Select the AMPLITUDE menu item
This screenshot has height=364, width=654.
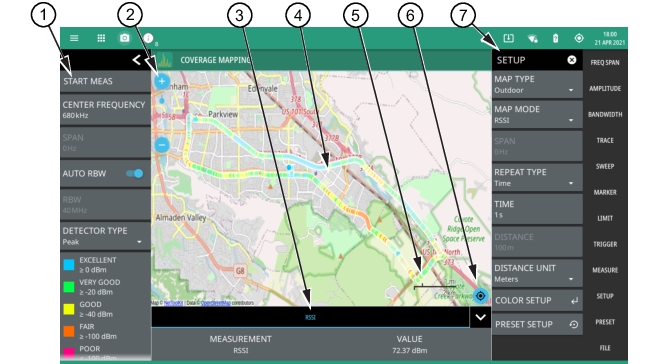tap(605, 88)
